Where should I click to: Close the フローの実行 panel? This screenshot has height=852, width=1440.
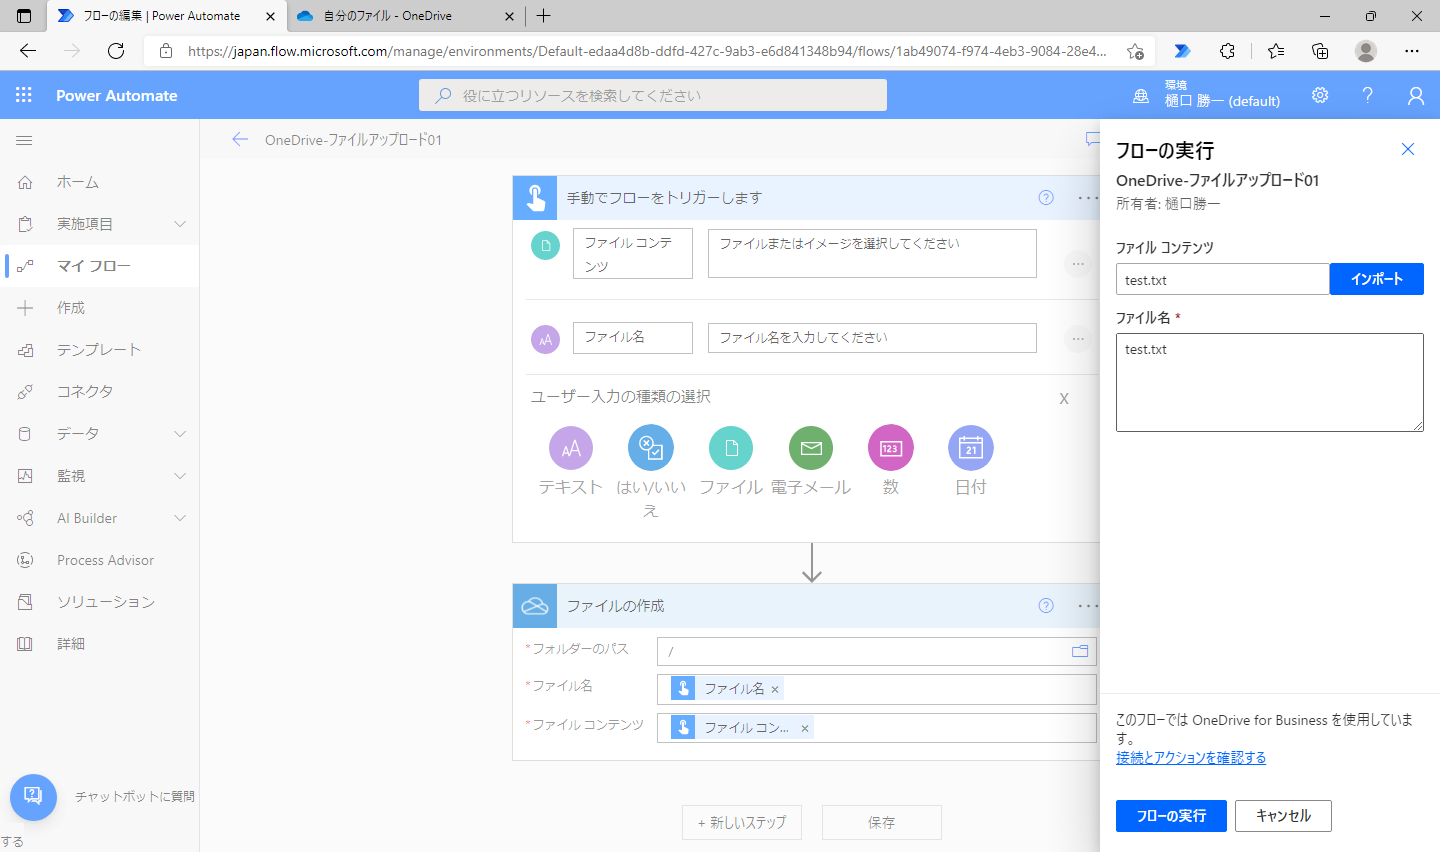tap(1408, 149)
